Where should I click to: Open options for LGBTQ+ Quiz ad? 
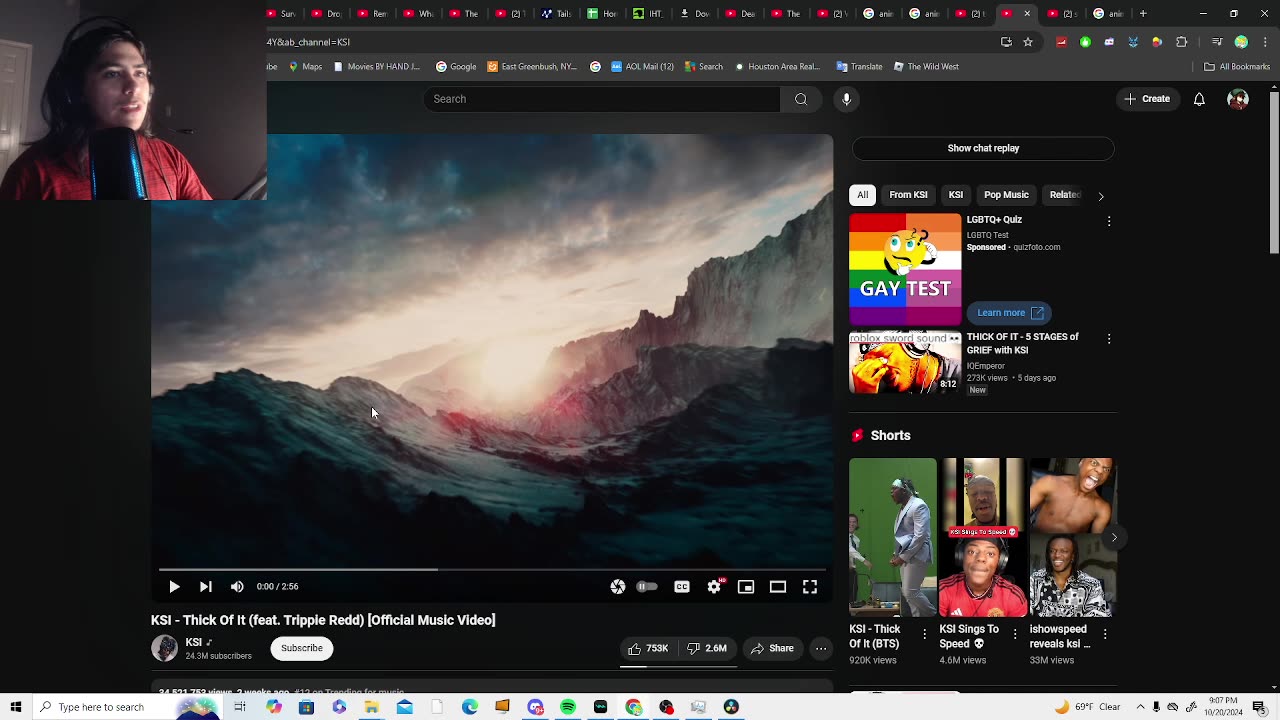pos(1109,221)
